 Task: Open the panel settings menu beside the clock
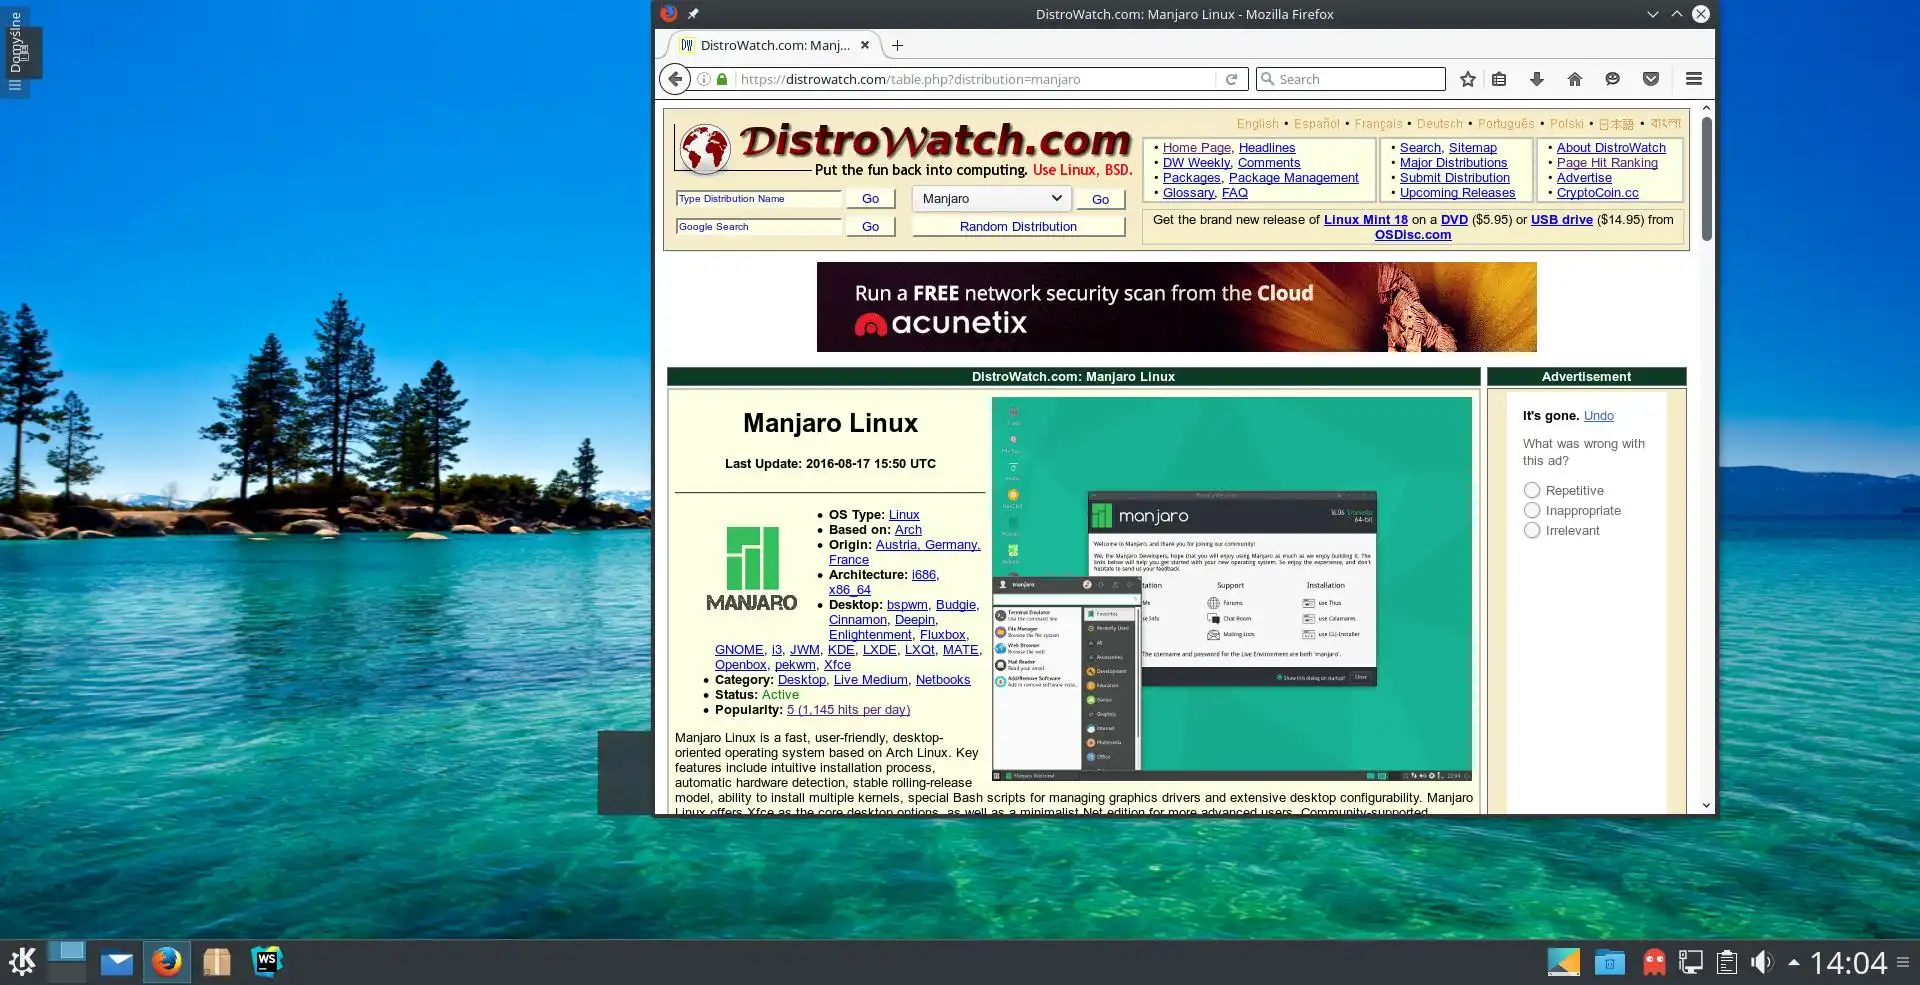[1903, 962]
